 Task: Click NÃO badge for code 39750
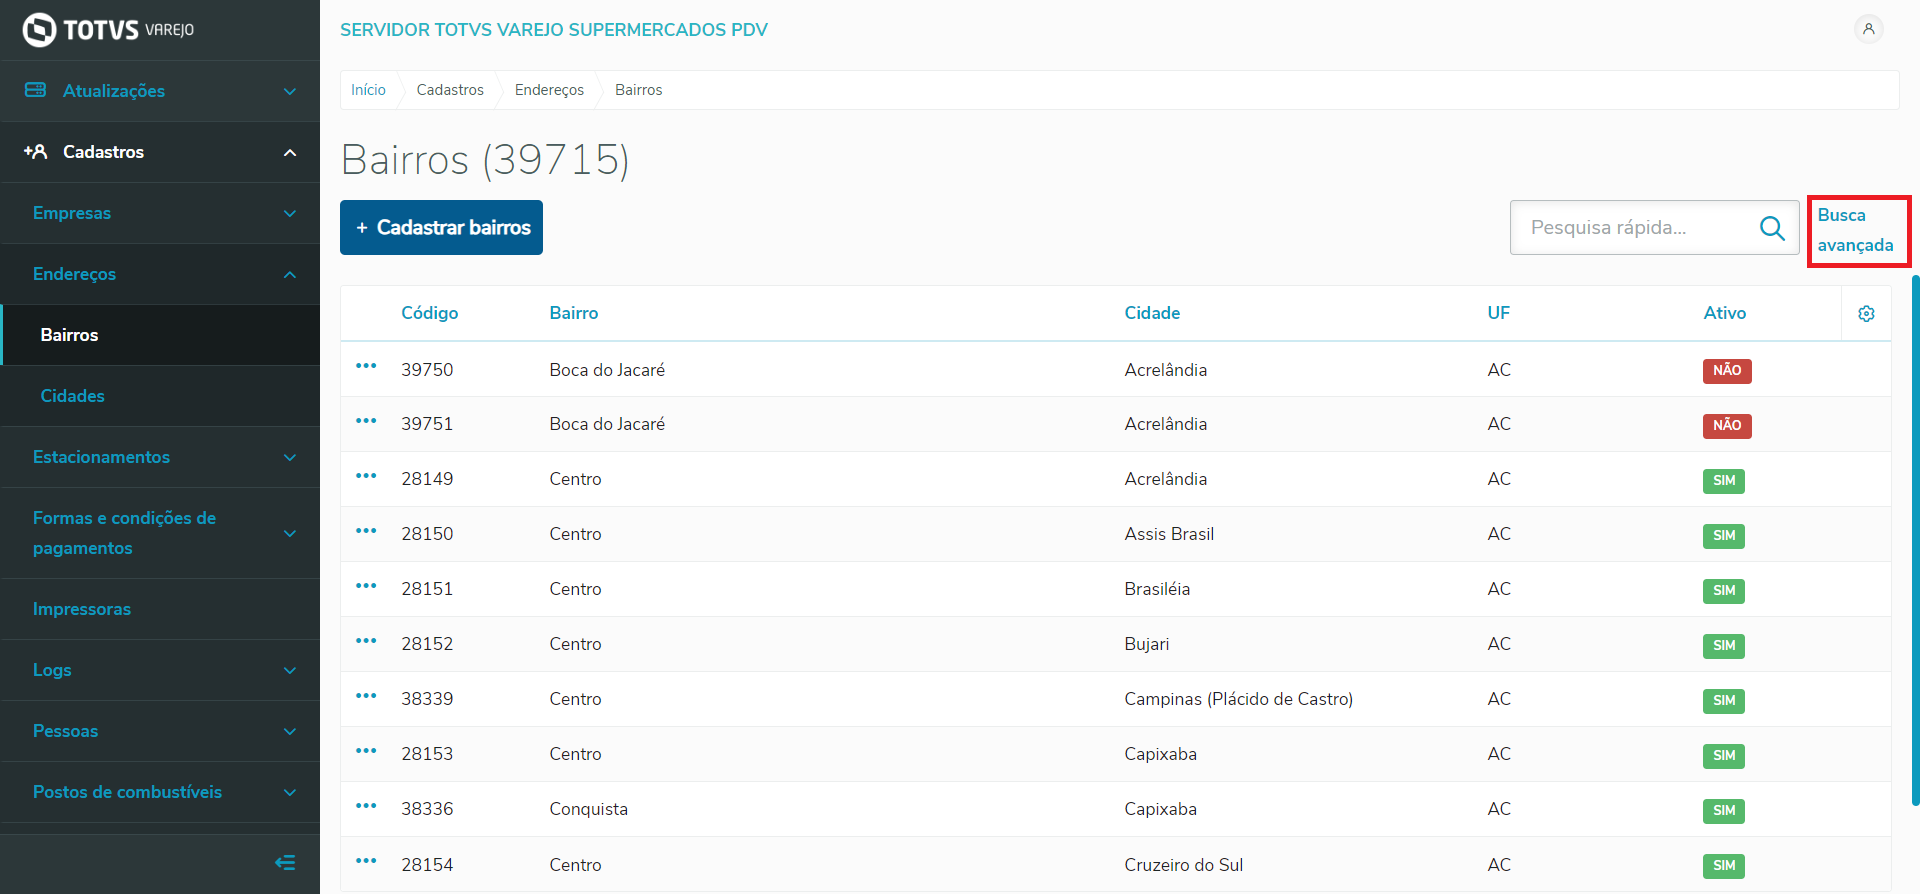pos(1727,371)
